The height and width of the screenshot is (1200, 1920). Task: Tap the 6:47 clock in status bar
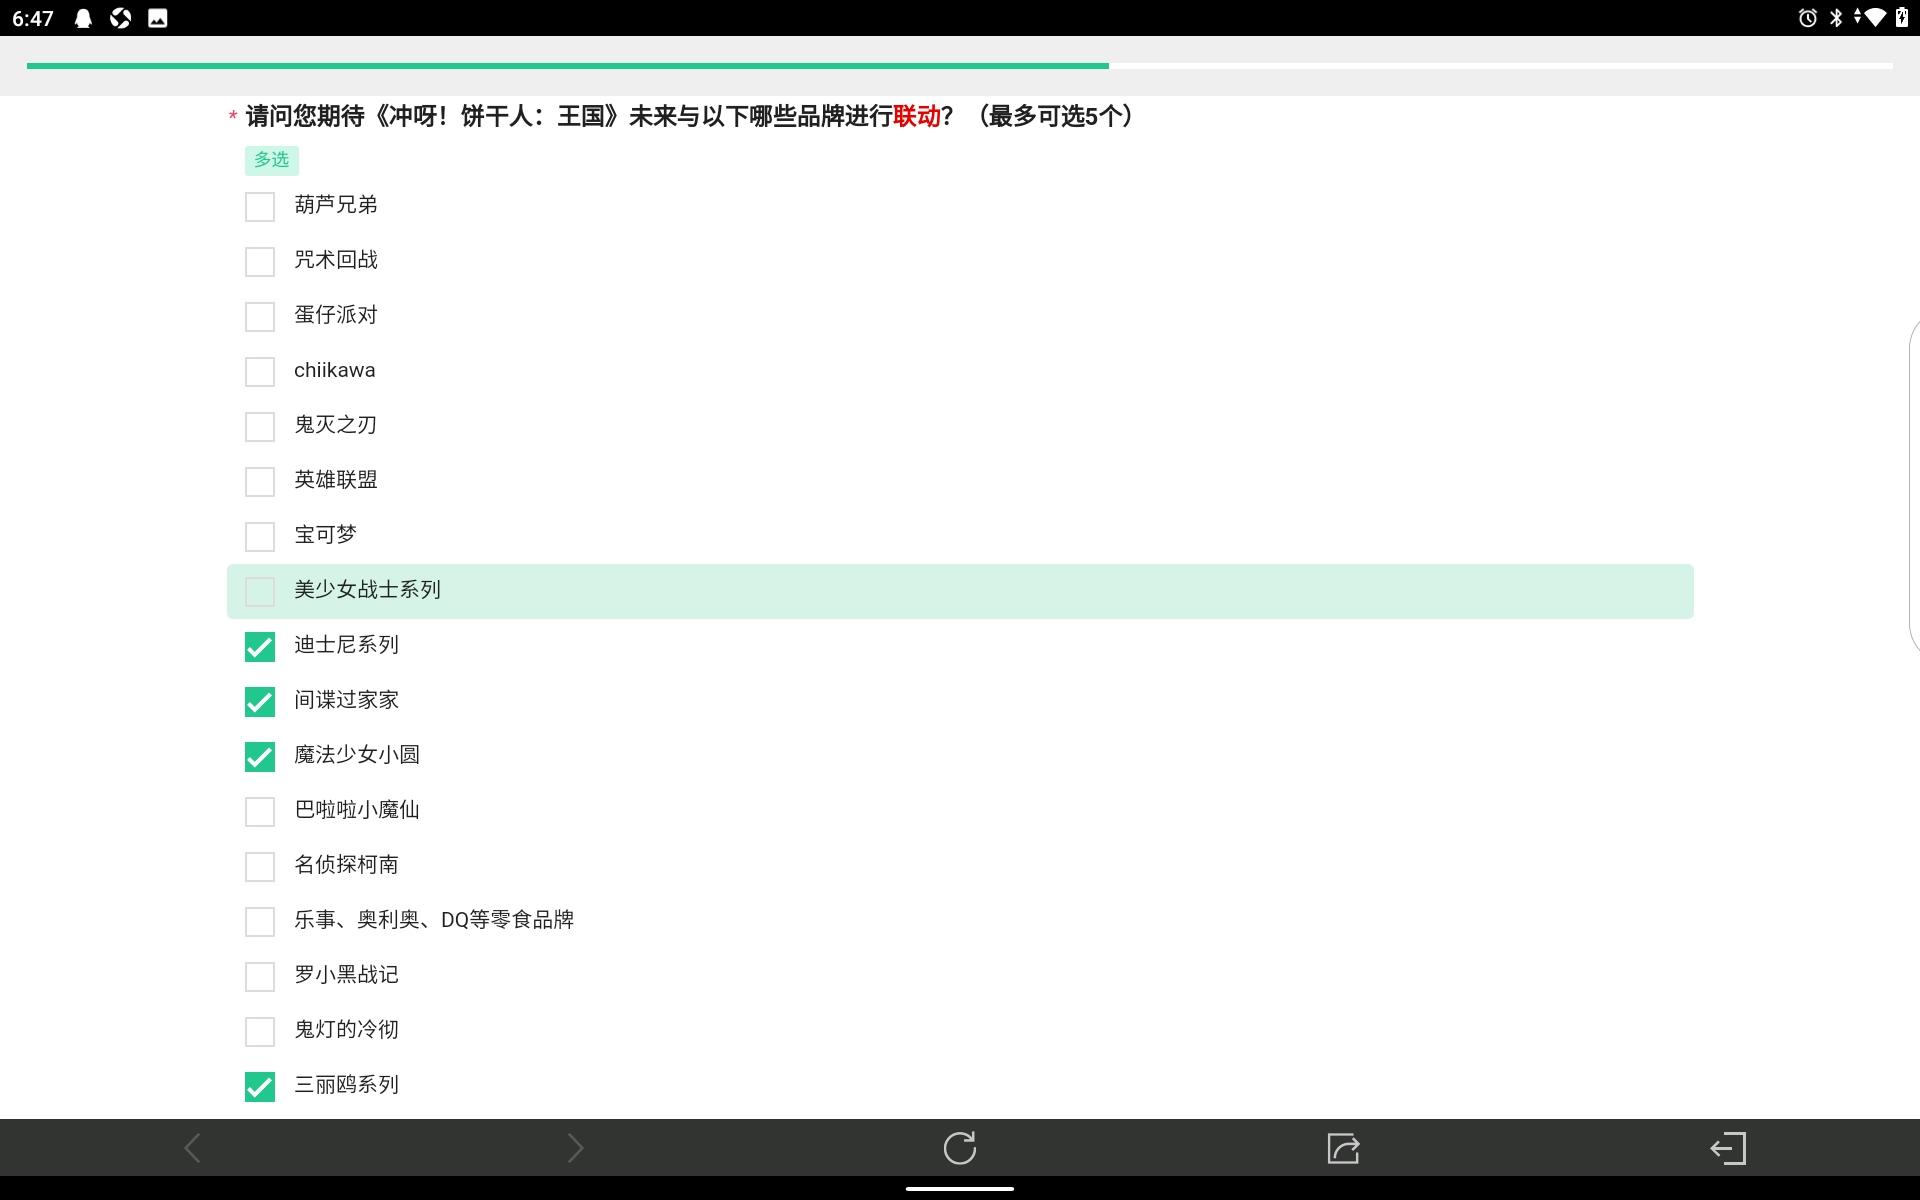(x=33, y=18)
